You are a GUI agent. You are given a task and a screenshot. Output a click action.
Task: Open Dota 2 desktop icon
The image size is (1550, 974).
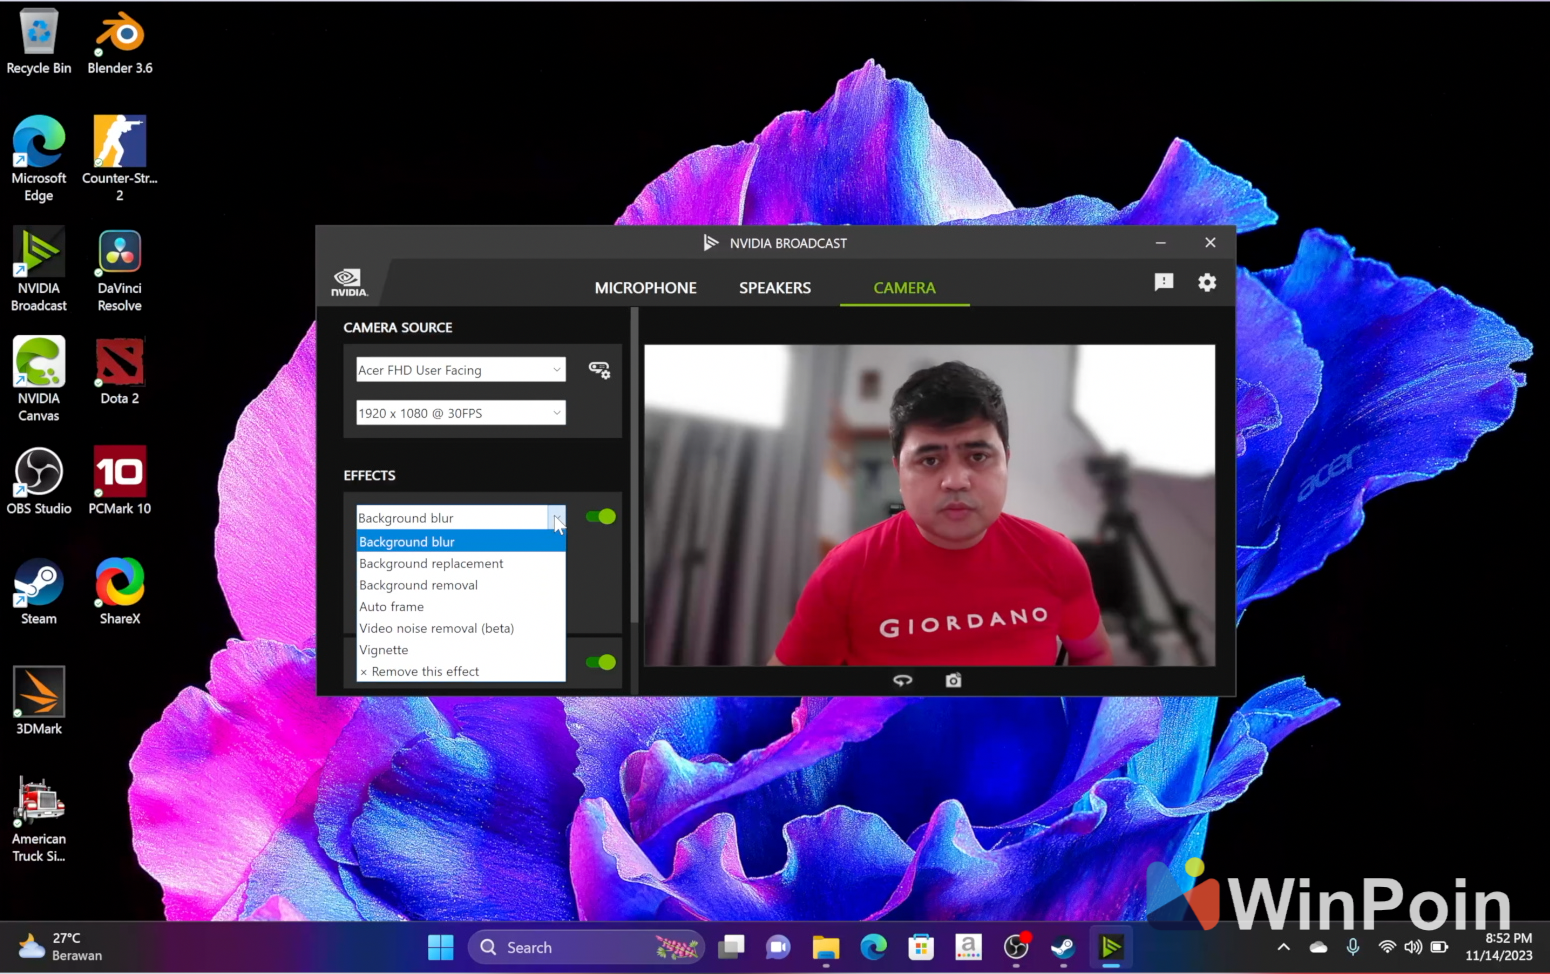click(120, 371)
